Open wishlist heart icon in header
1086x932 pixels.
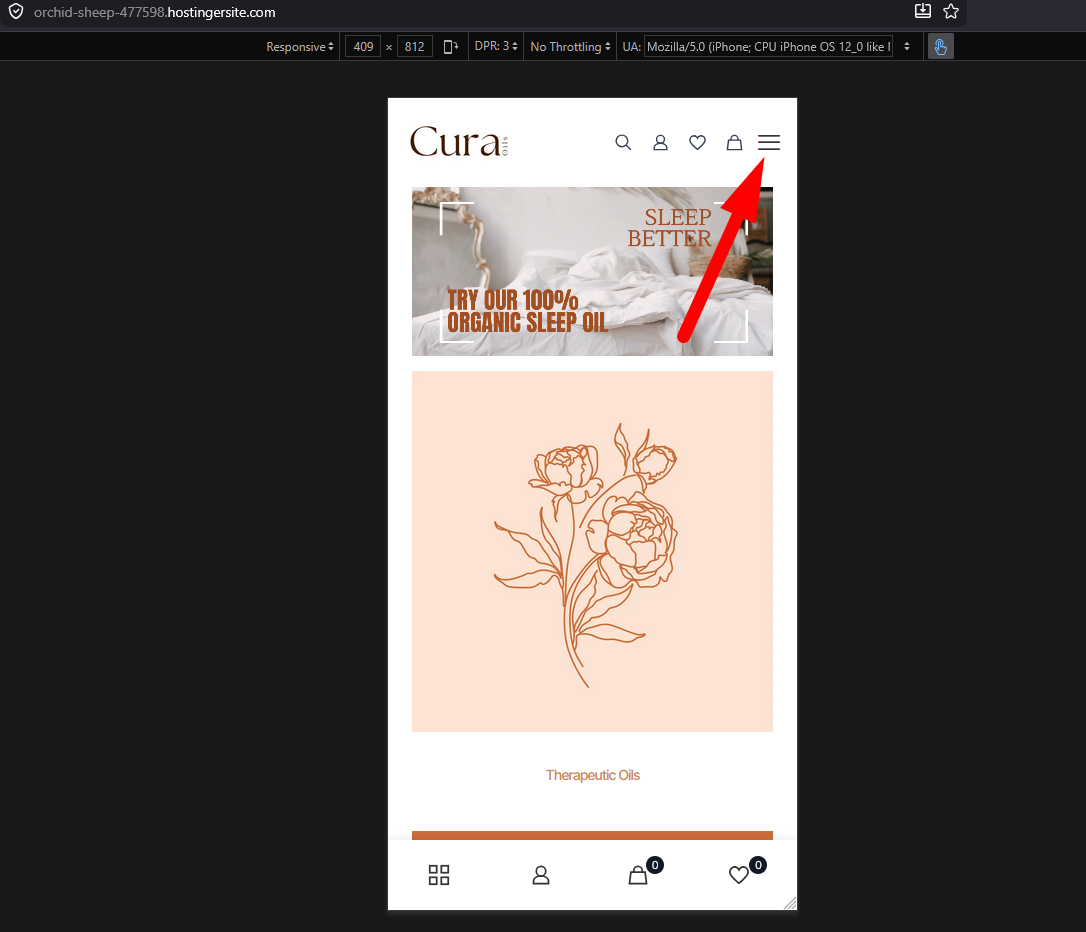697,143
